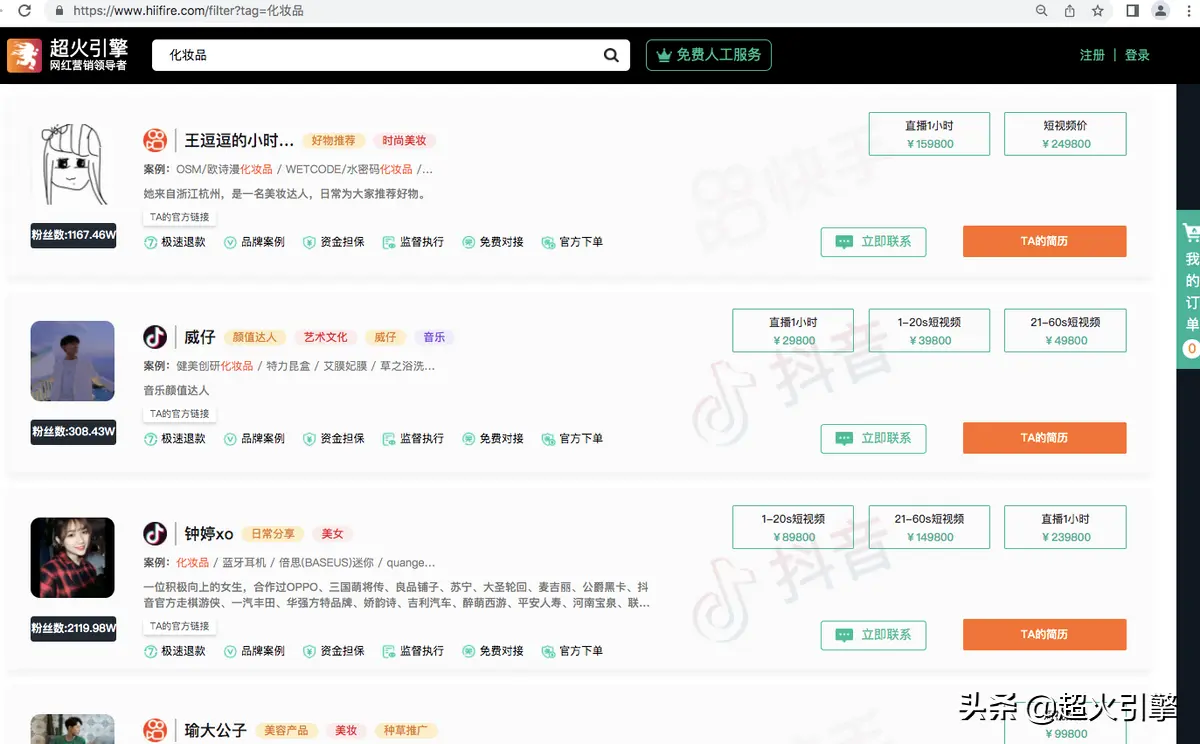Click the 颜值达人 tag
This screenshot has height=744, width=1200.
point(254,338)
